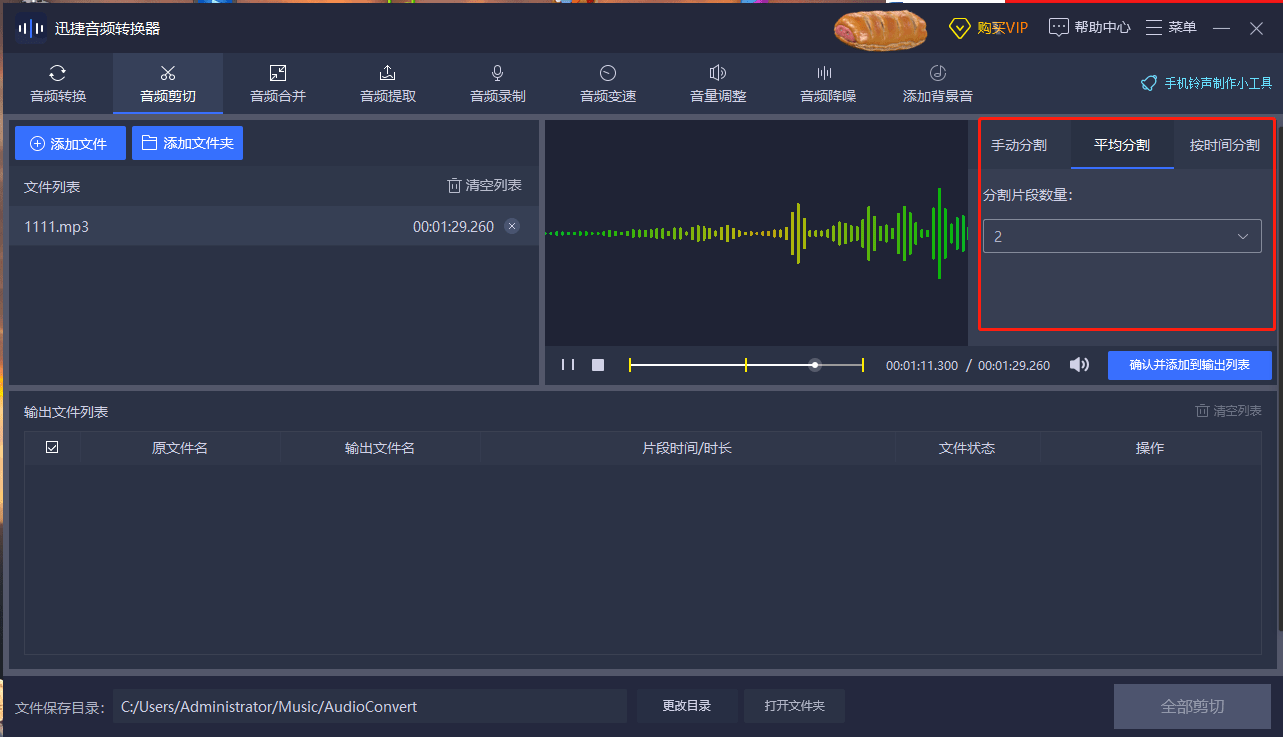Screen dimensions: 1283x737
Task: Click the audio waveform display
Action: (x=756, y=233)
